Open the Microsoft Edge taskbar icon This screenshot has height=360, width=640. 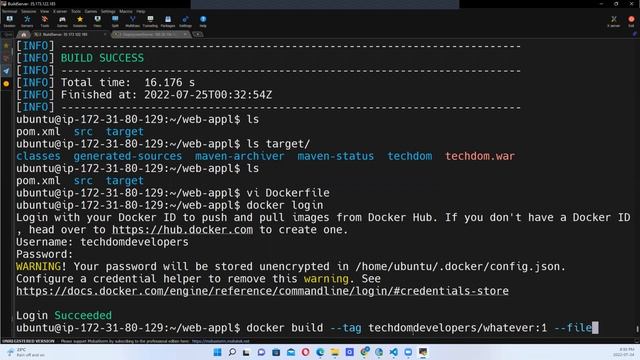click(x=320, y=352)
